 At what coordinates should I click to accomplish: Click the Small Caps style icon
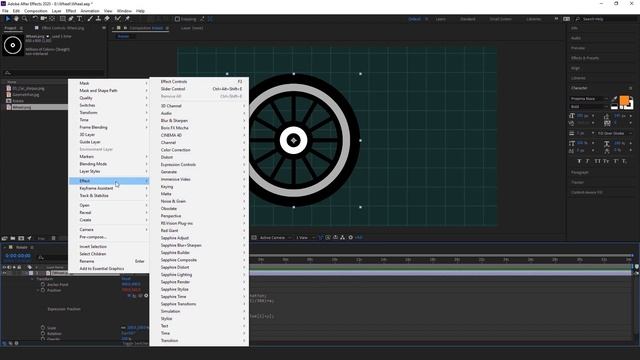pos(606,161)
